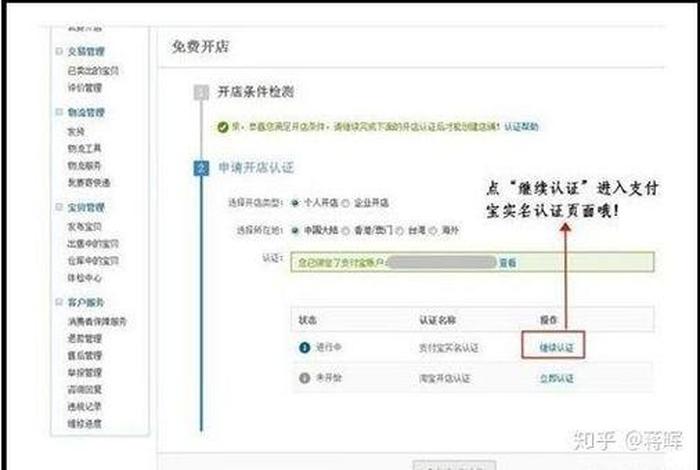
Task: Open 售后管理 in the sidebar
Action: click(85, 356)
